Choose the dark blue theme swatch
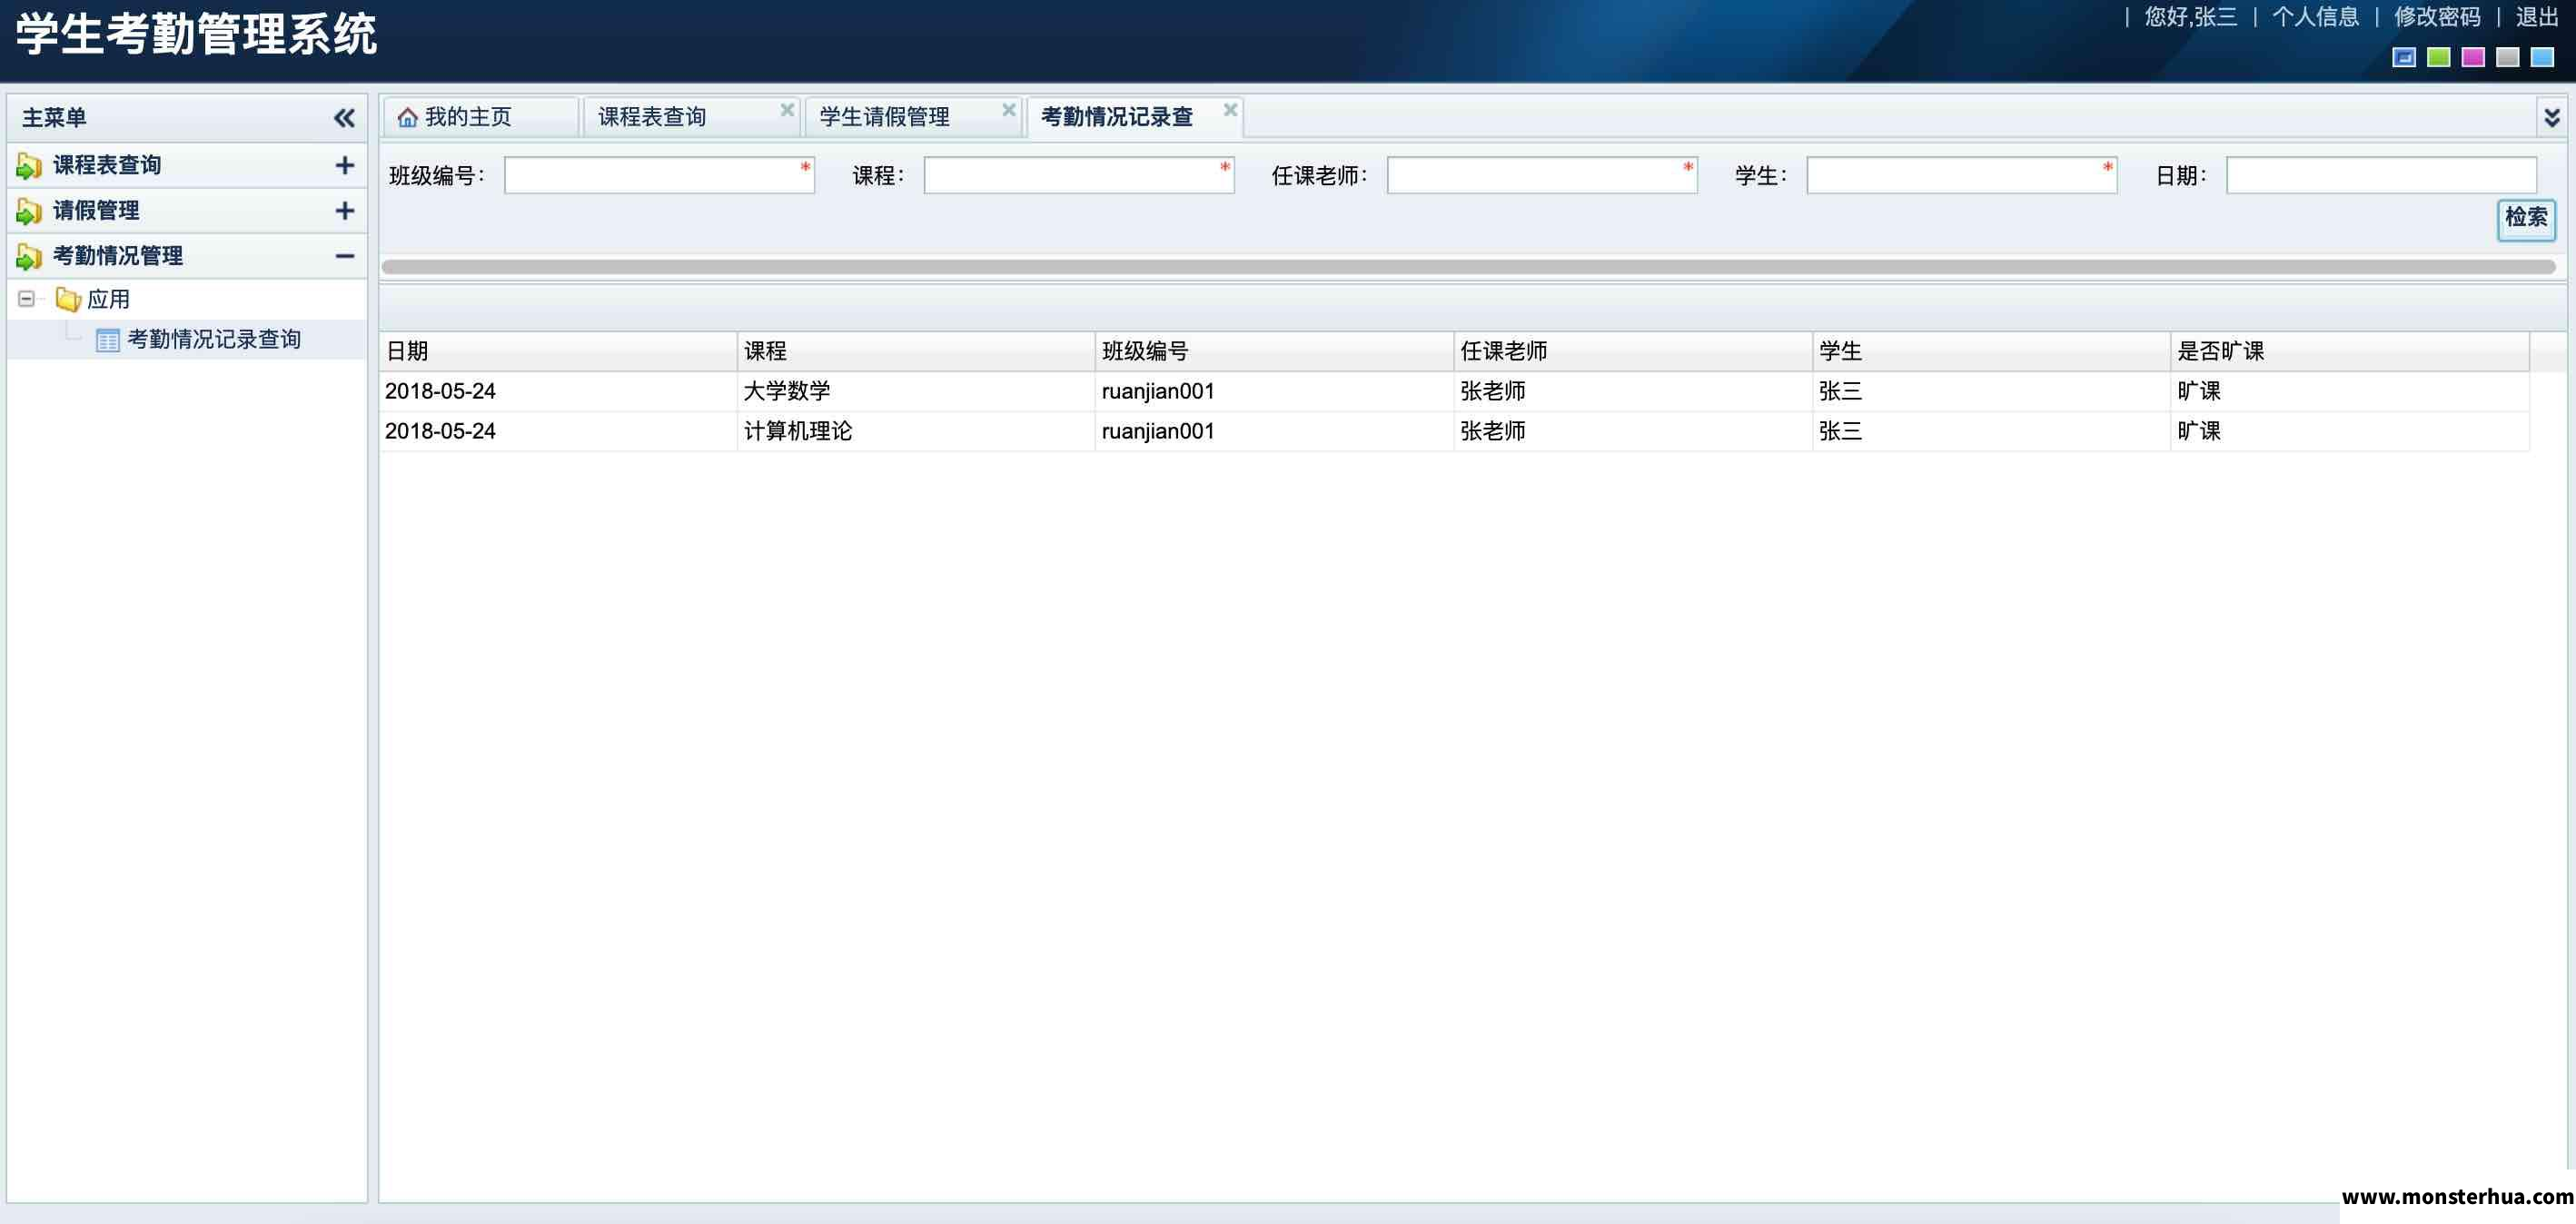The height and width of the screenshot is (1224, 2576). [2404, 58]
